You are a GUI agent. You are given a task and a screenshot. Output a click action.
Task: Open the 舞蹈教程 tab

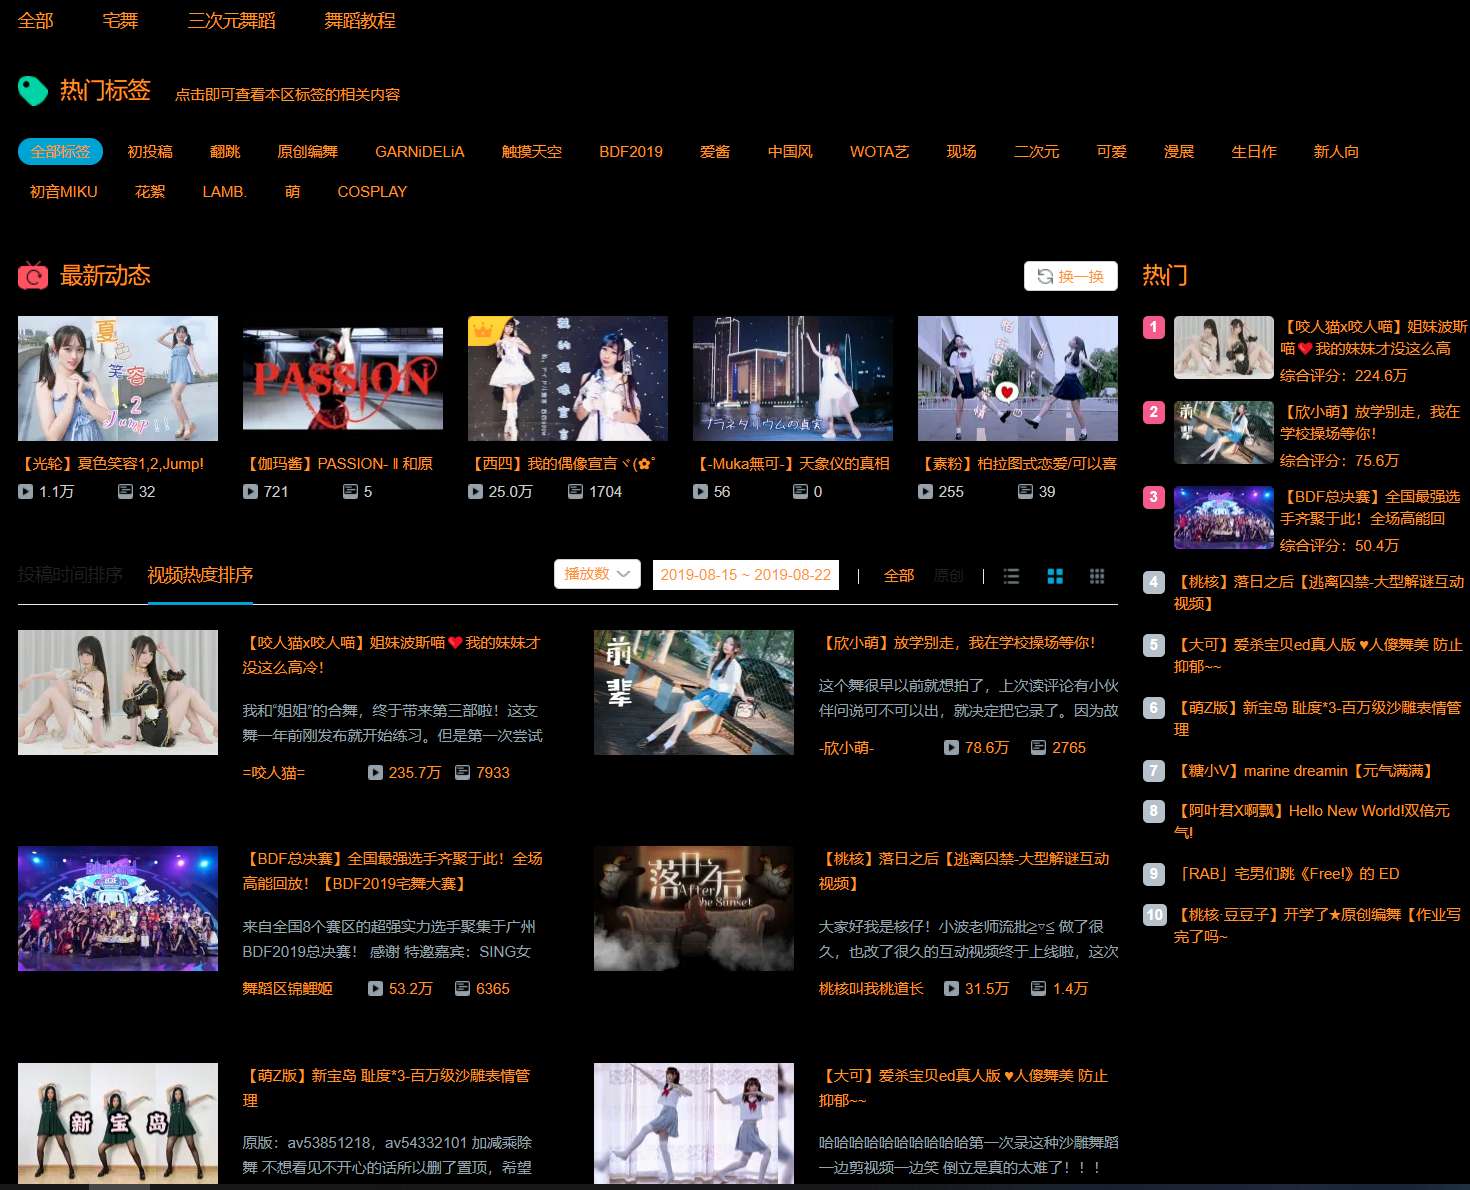(358, 20)
